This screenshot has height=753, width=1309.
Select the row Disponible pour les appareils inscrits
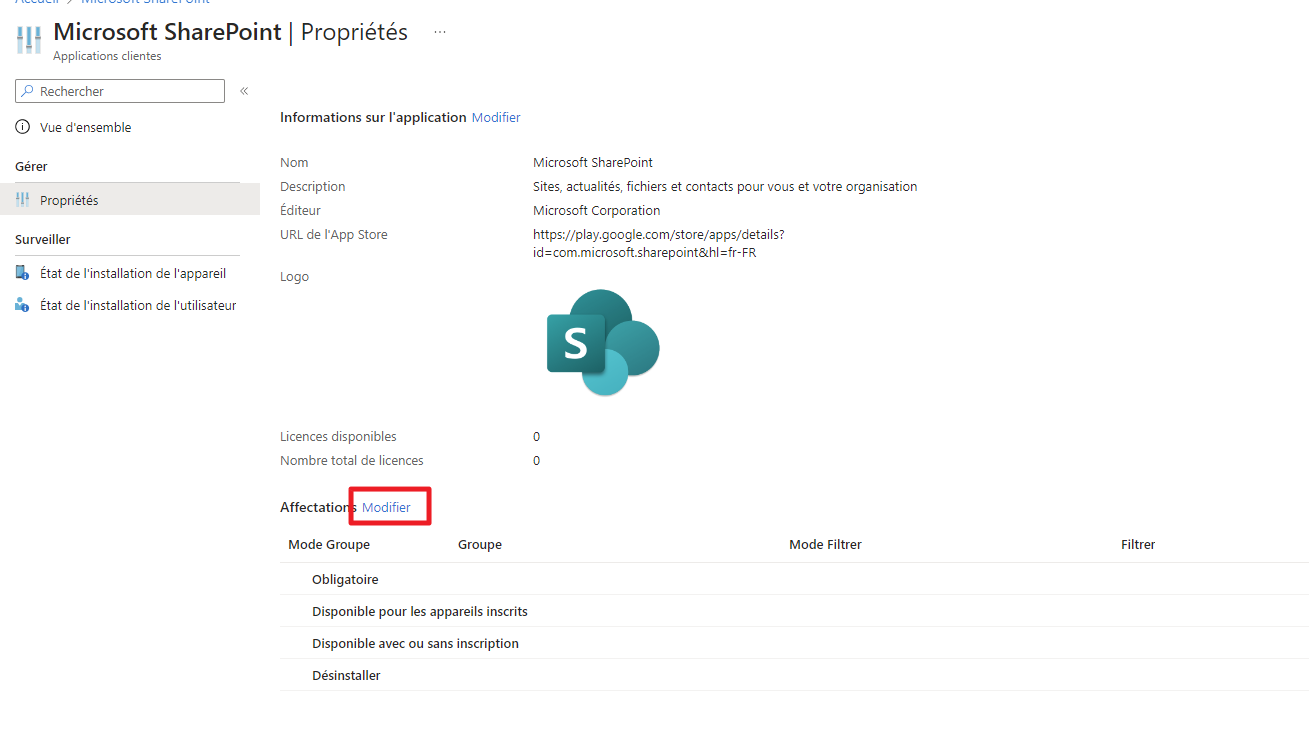794,611
